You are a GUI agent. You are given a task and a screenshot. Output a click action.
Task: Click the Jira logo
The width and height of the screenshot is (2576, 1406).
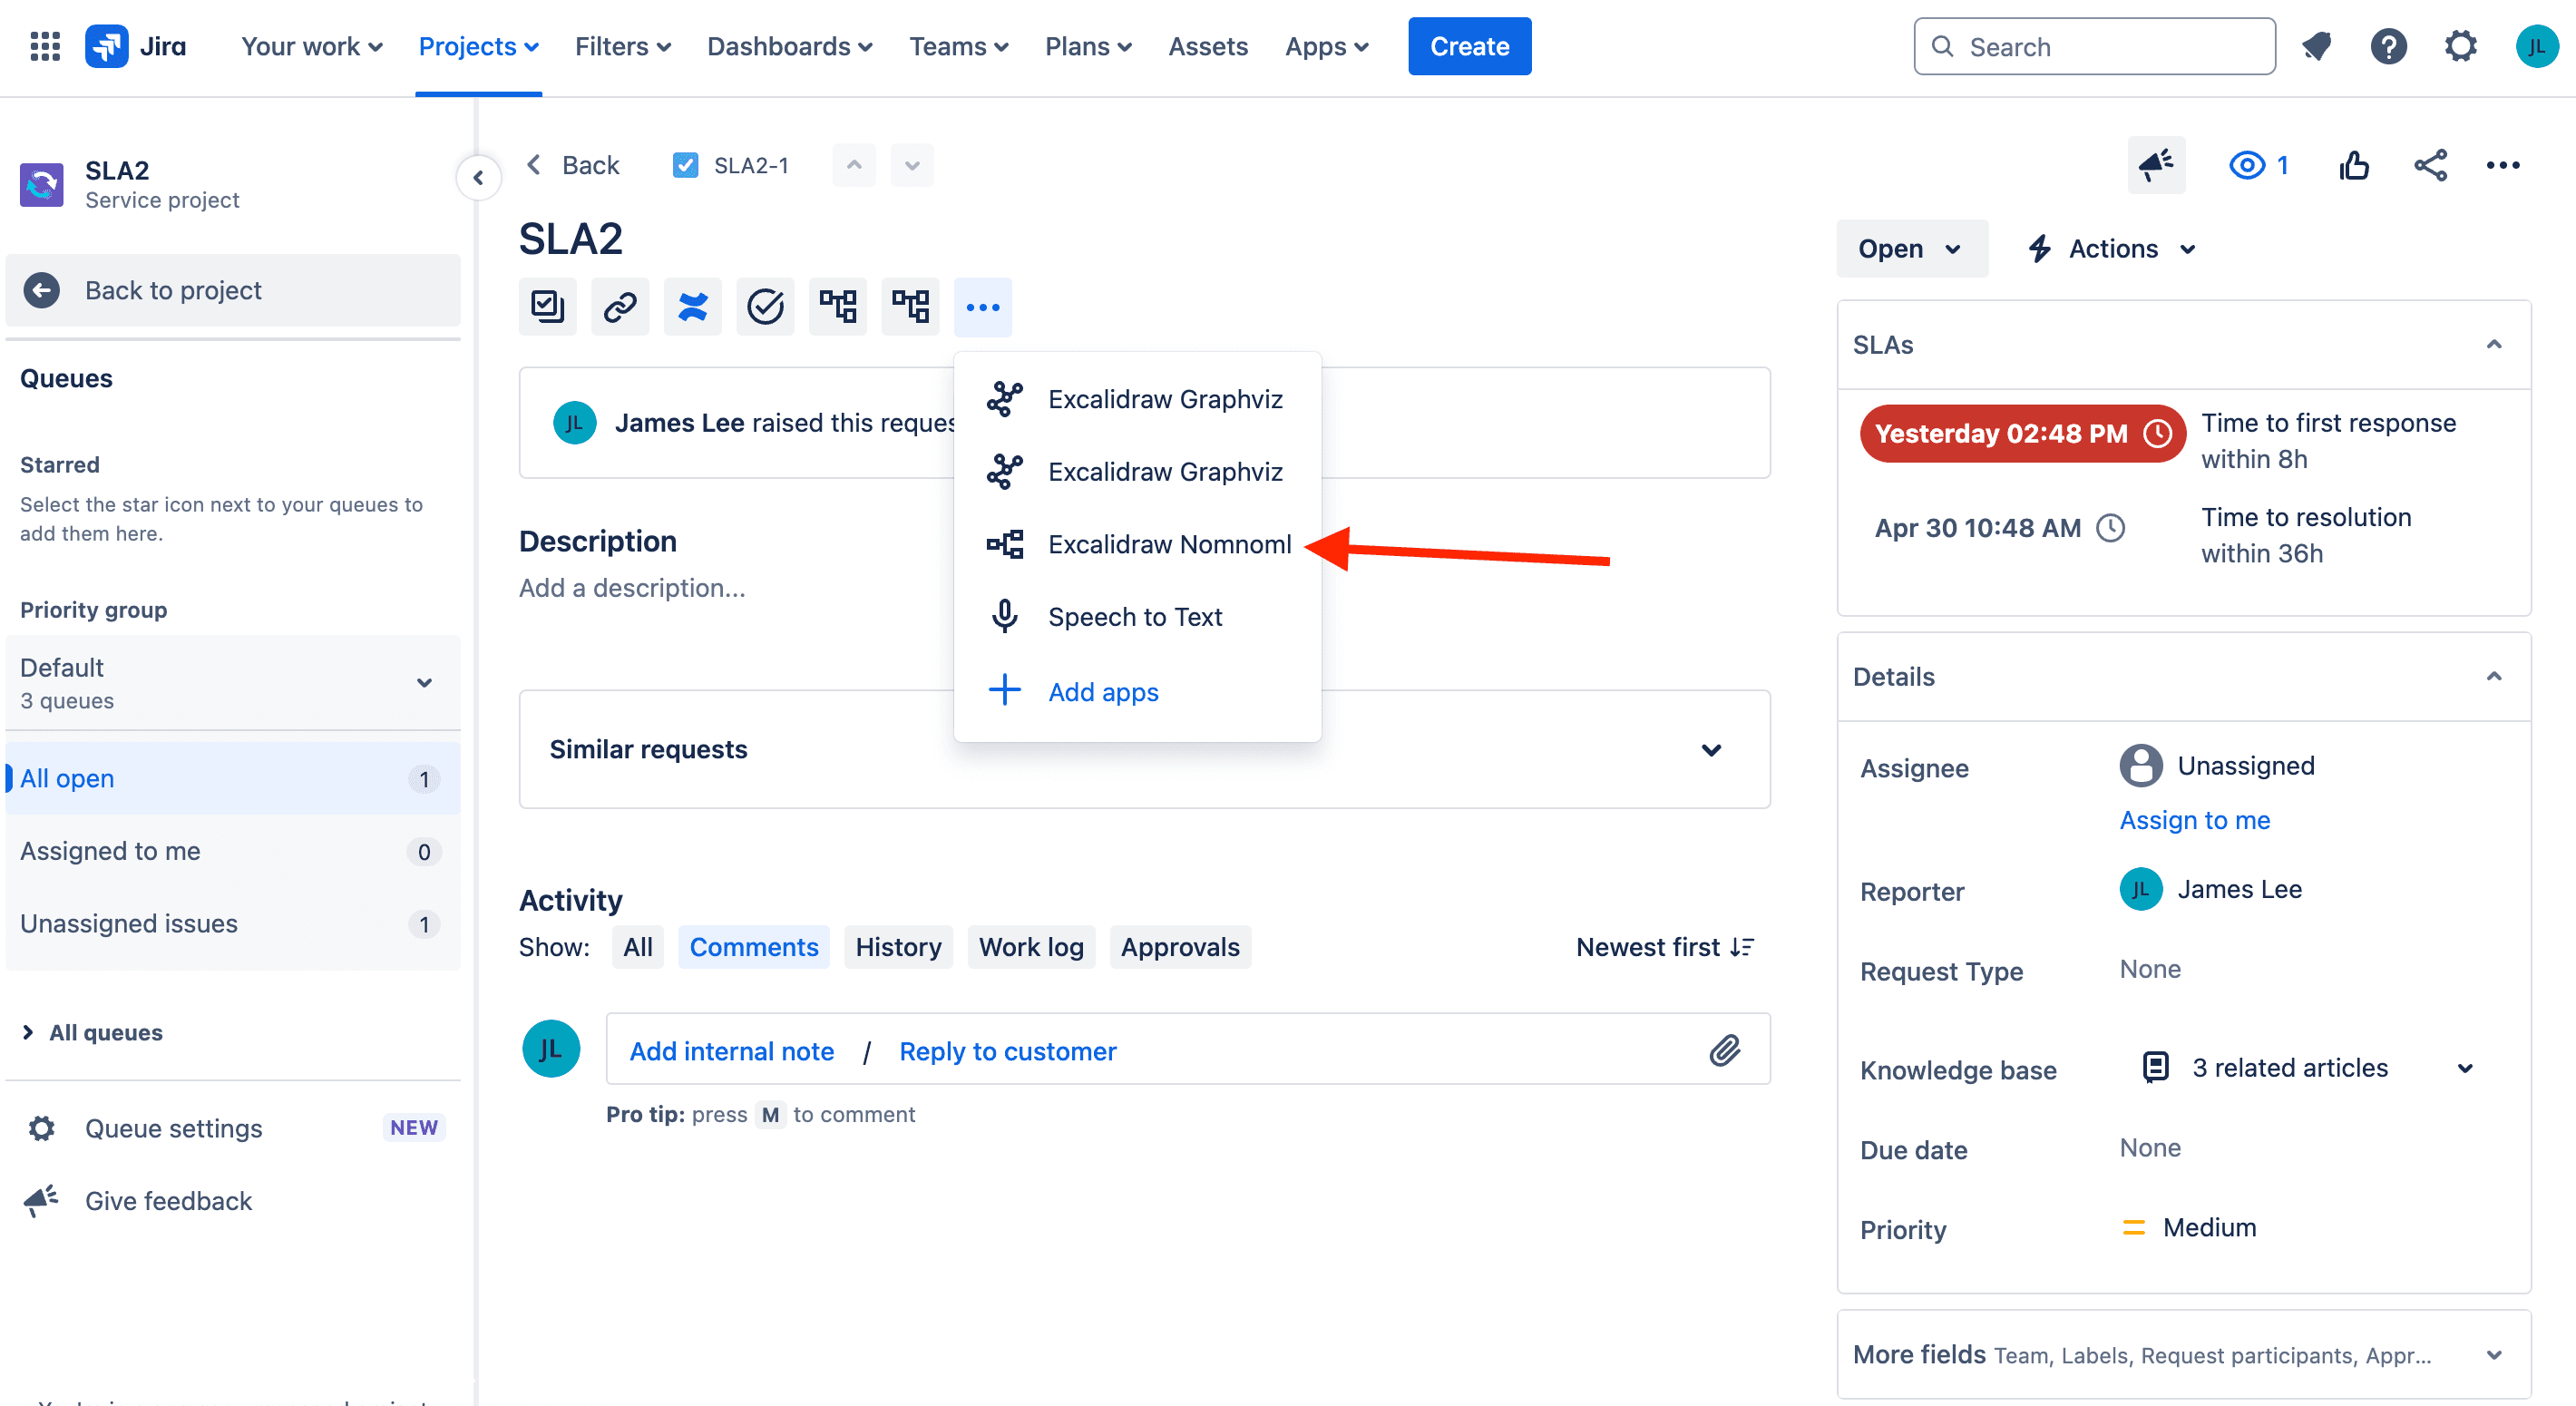(x=136, y=46)
